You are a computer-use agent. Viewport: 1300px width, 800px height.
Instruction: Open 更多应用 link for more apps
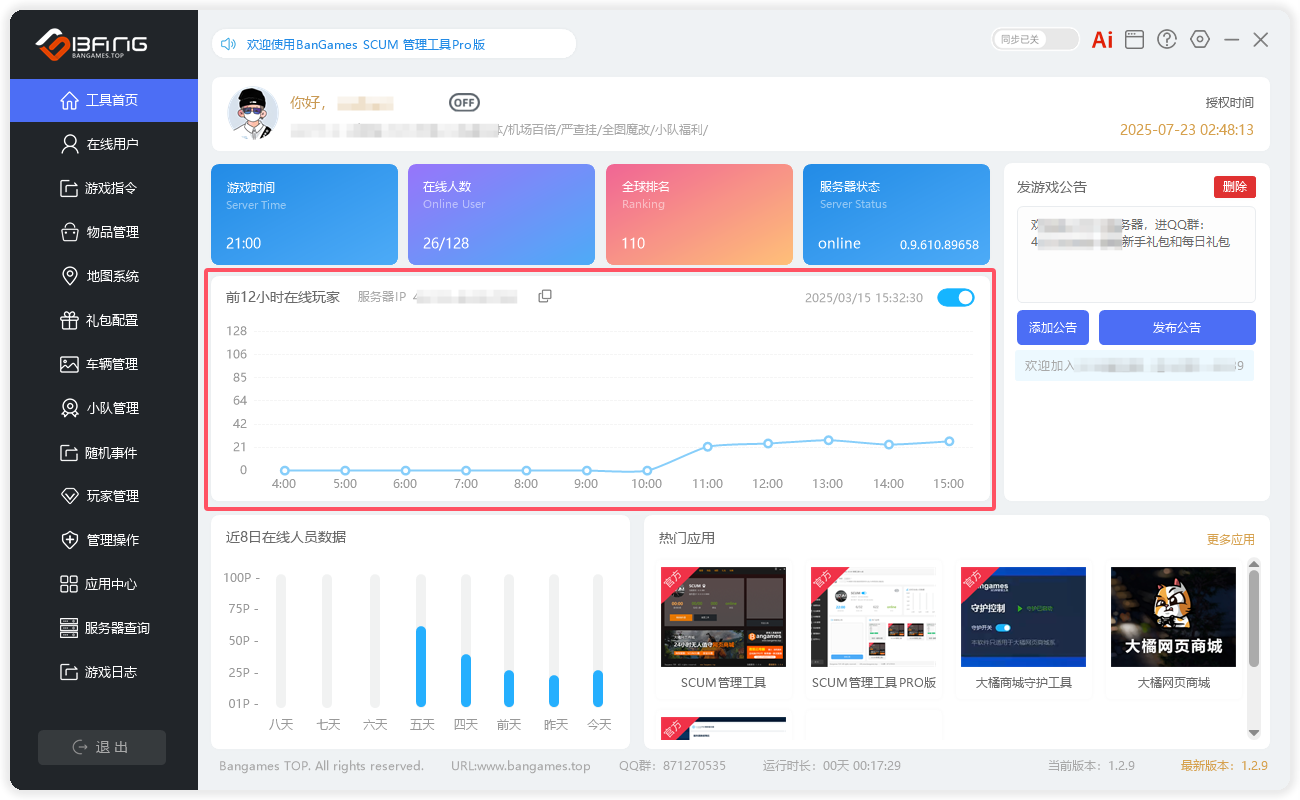coord(1230,539)
